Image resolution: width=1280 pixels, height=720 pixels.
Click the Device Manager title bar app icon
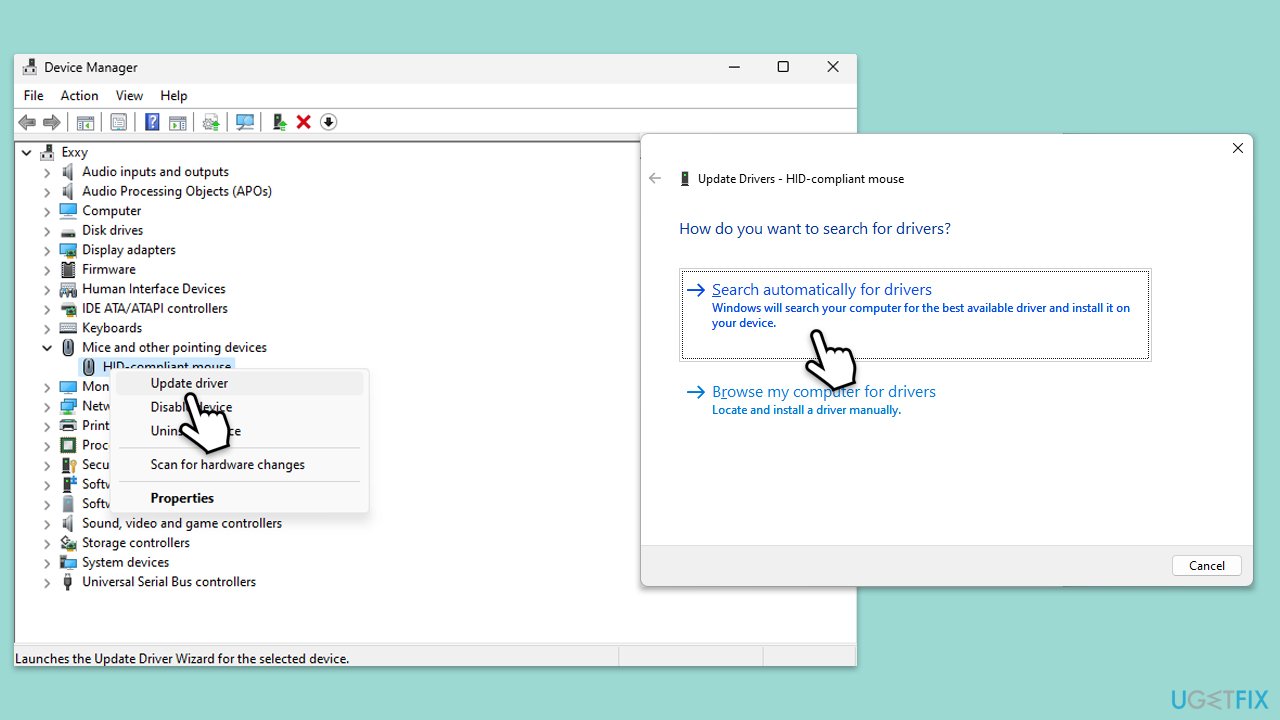point(30,67)
